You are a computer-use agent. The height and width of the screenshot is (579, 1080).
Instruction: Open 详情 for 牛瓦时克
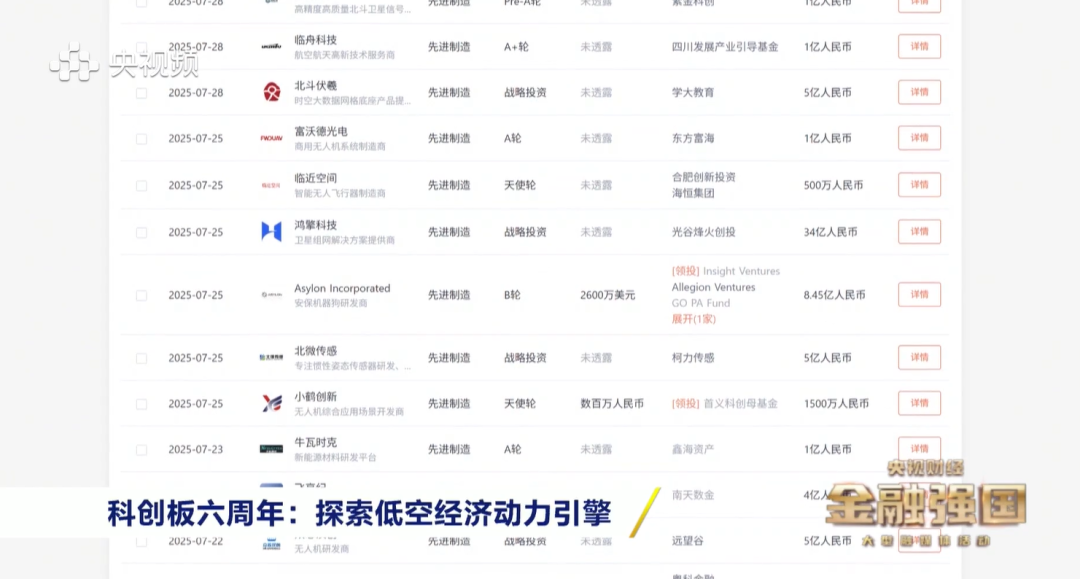coord(920,448)
